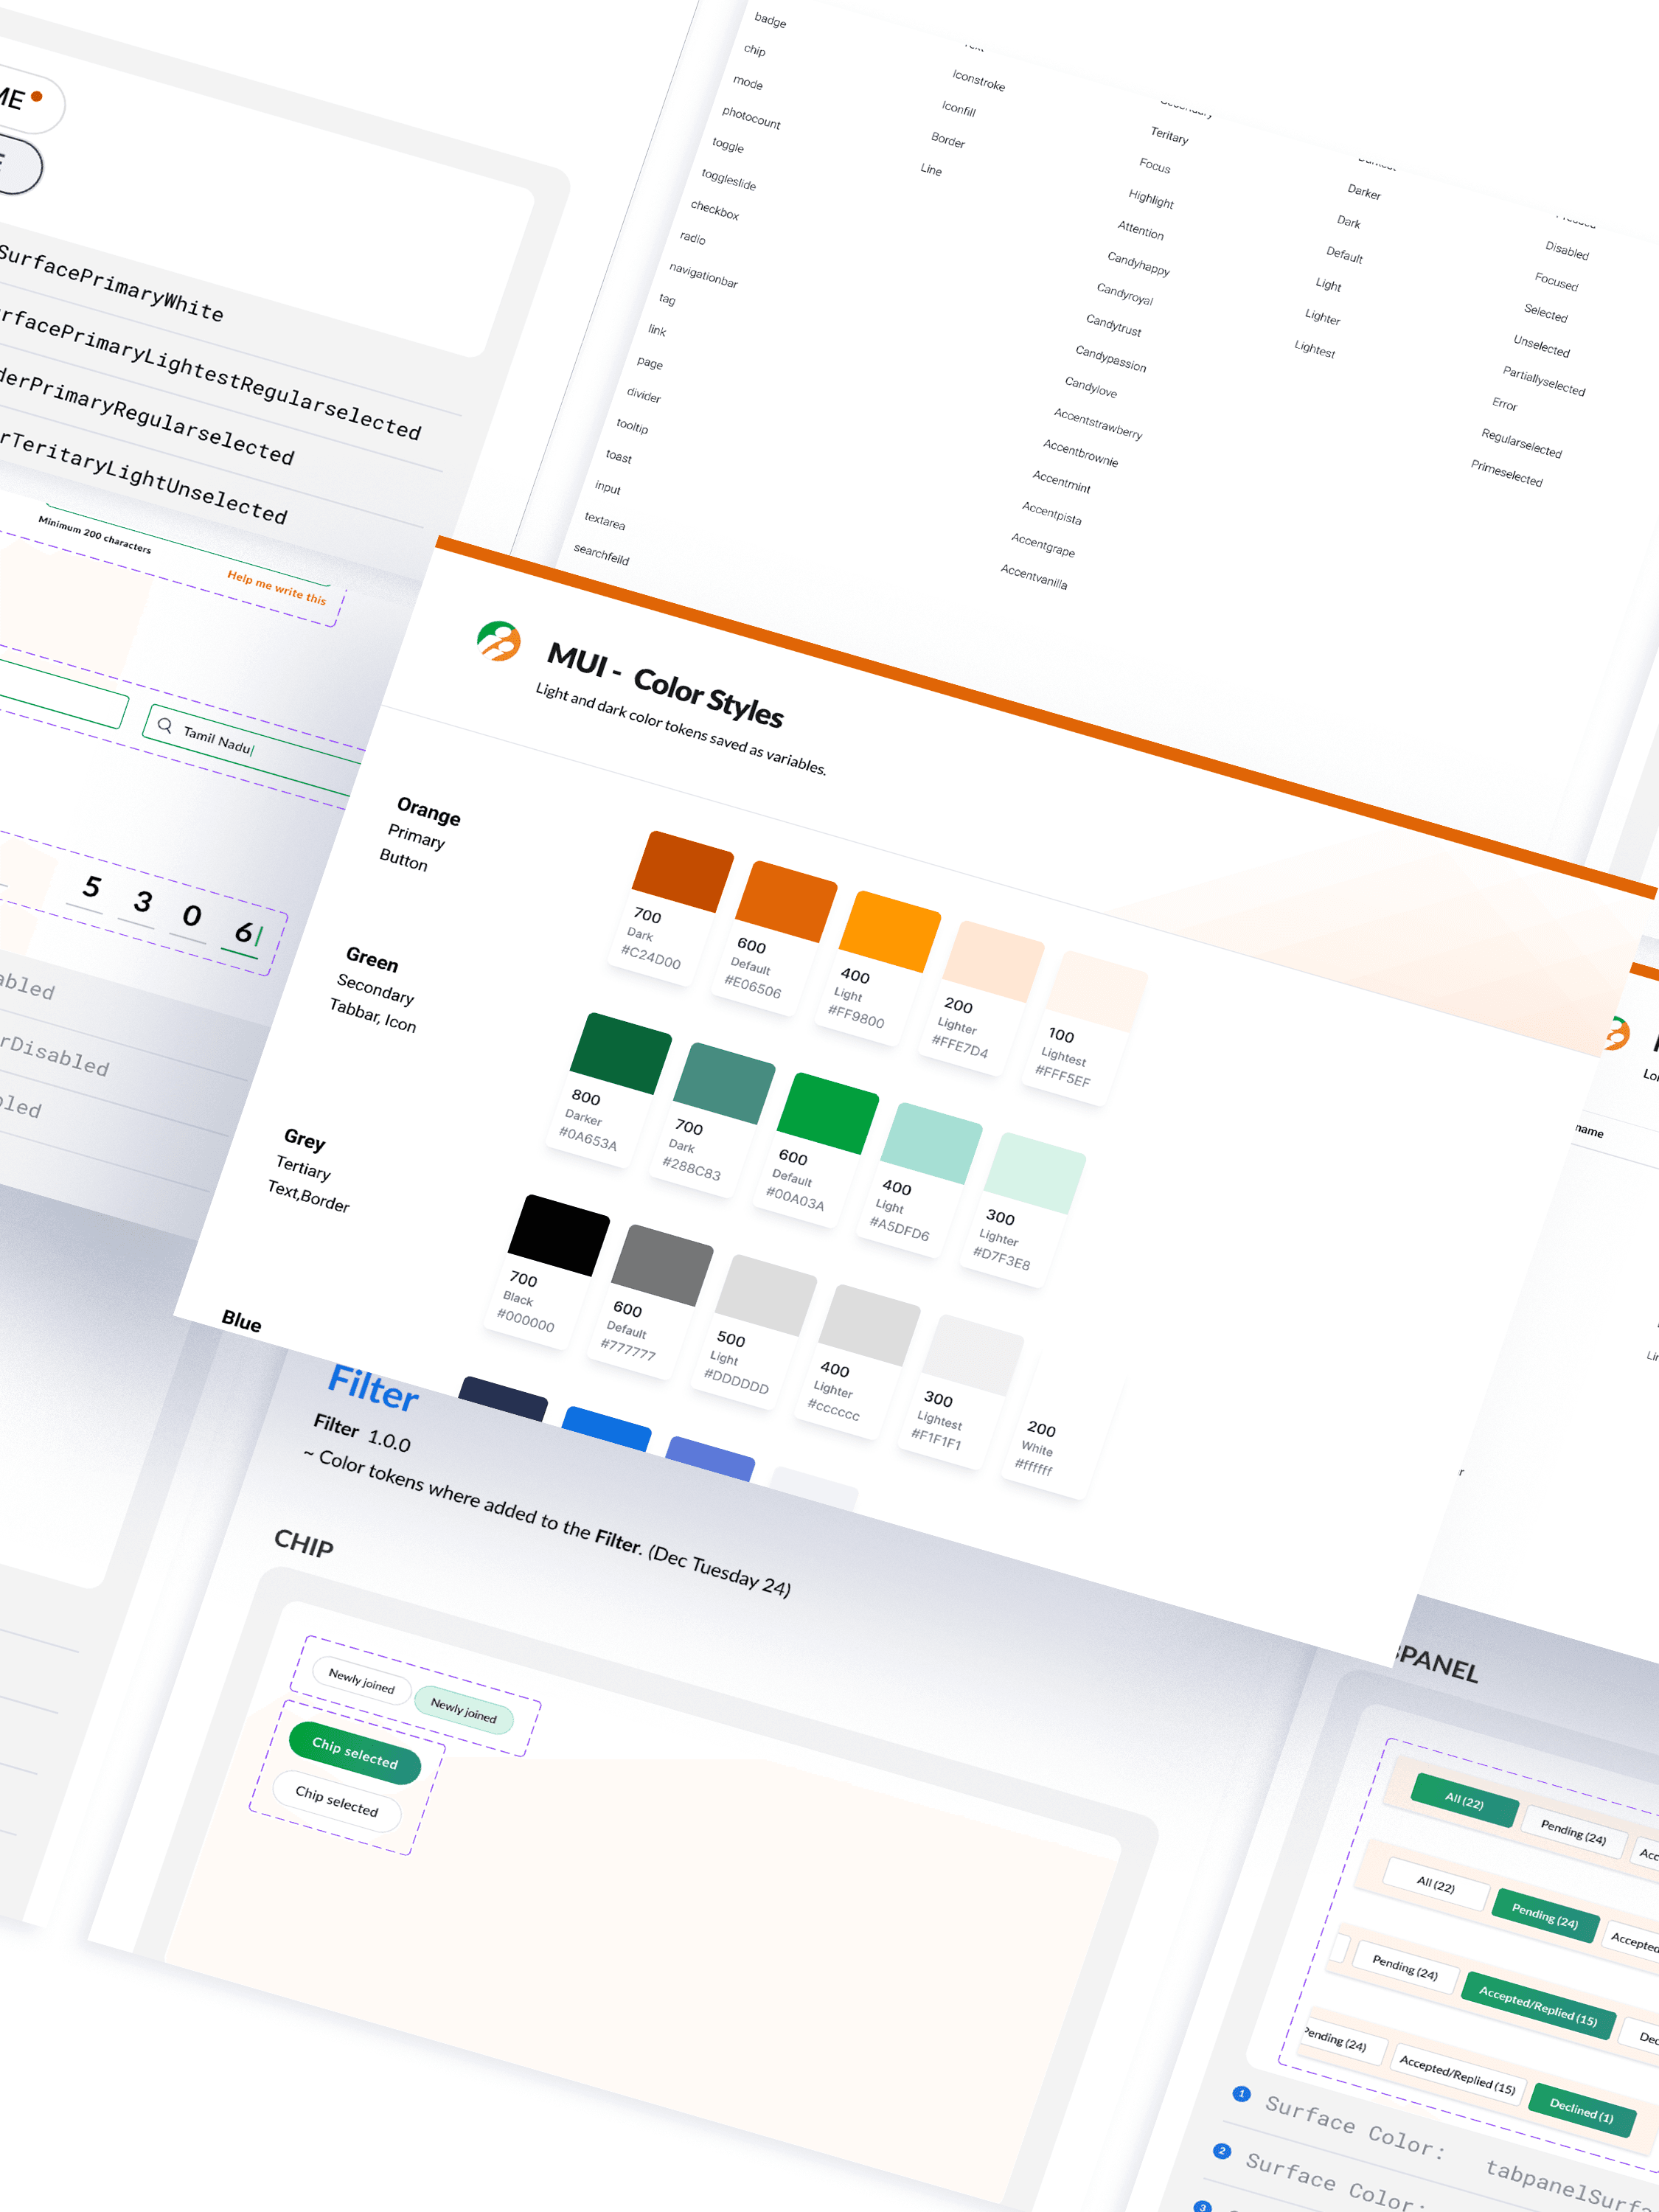Select the orange 600 Default #E06506 swatch

click(x=786, y=900)
